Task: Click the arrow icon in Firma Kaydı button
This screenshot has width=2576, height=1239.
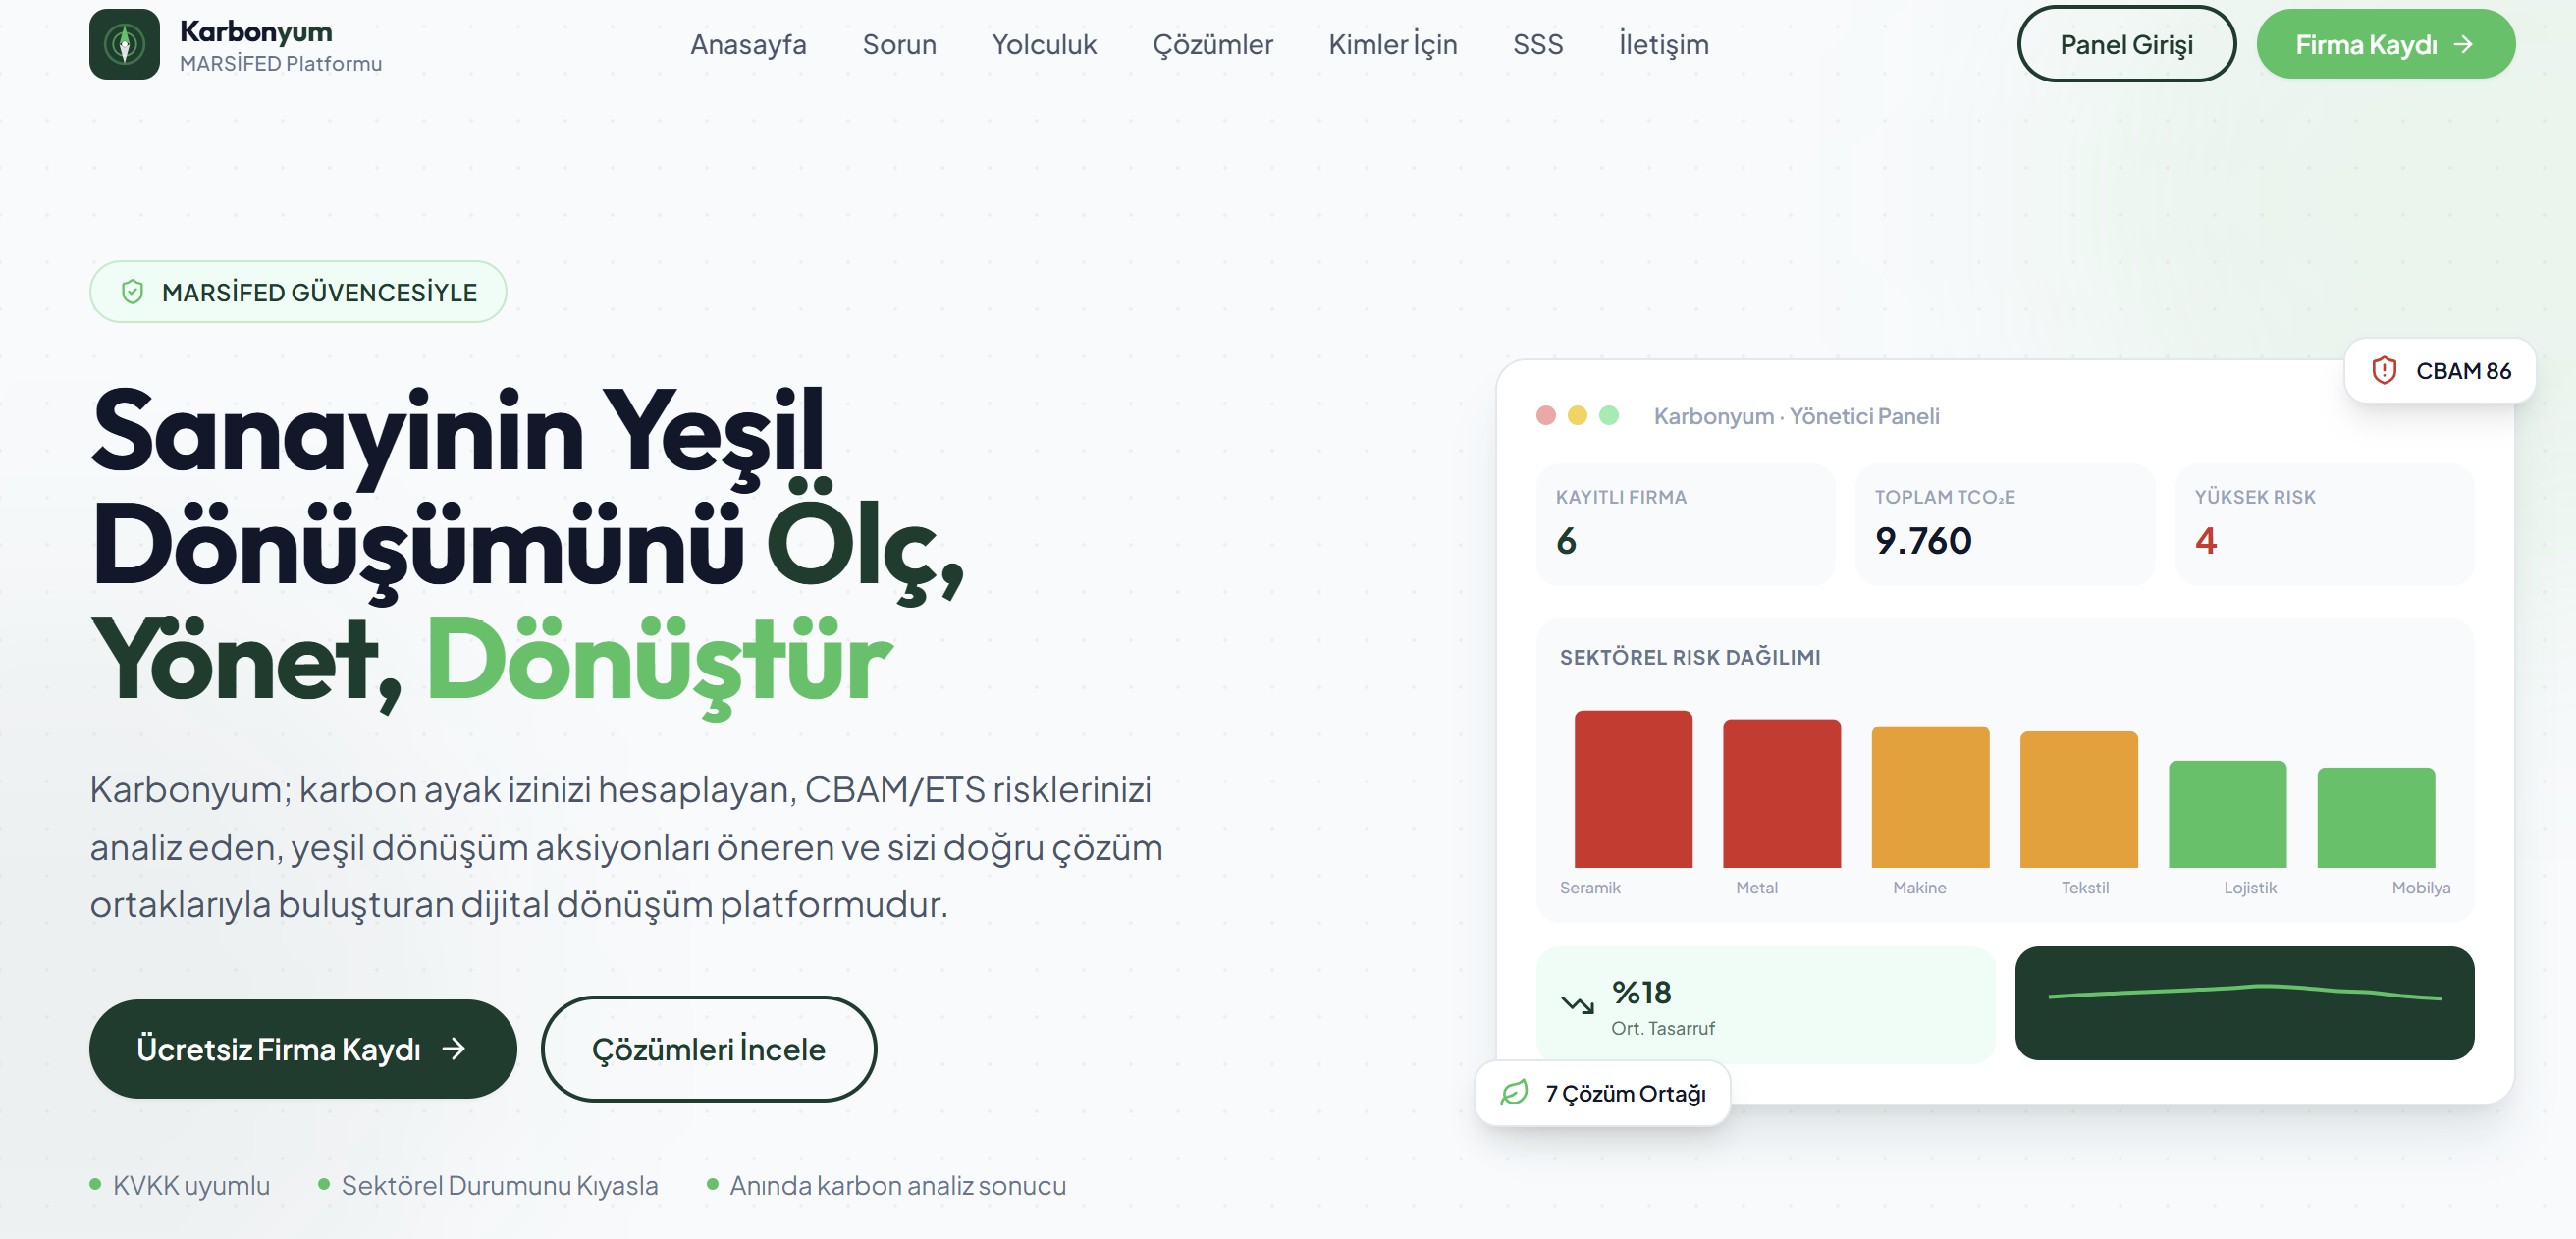Action: (x=2463, y=44)
